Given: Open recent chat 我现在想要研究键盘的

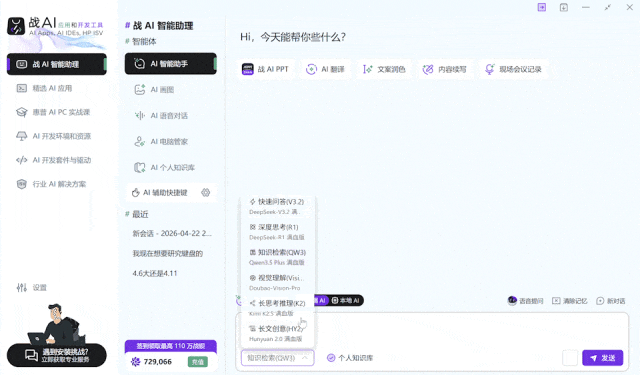Looking at the screenshot, I should [x=167, y=253].
